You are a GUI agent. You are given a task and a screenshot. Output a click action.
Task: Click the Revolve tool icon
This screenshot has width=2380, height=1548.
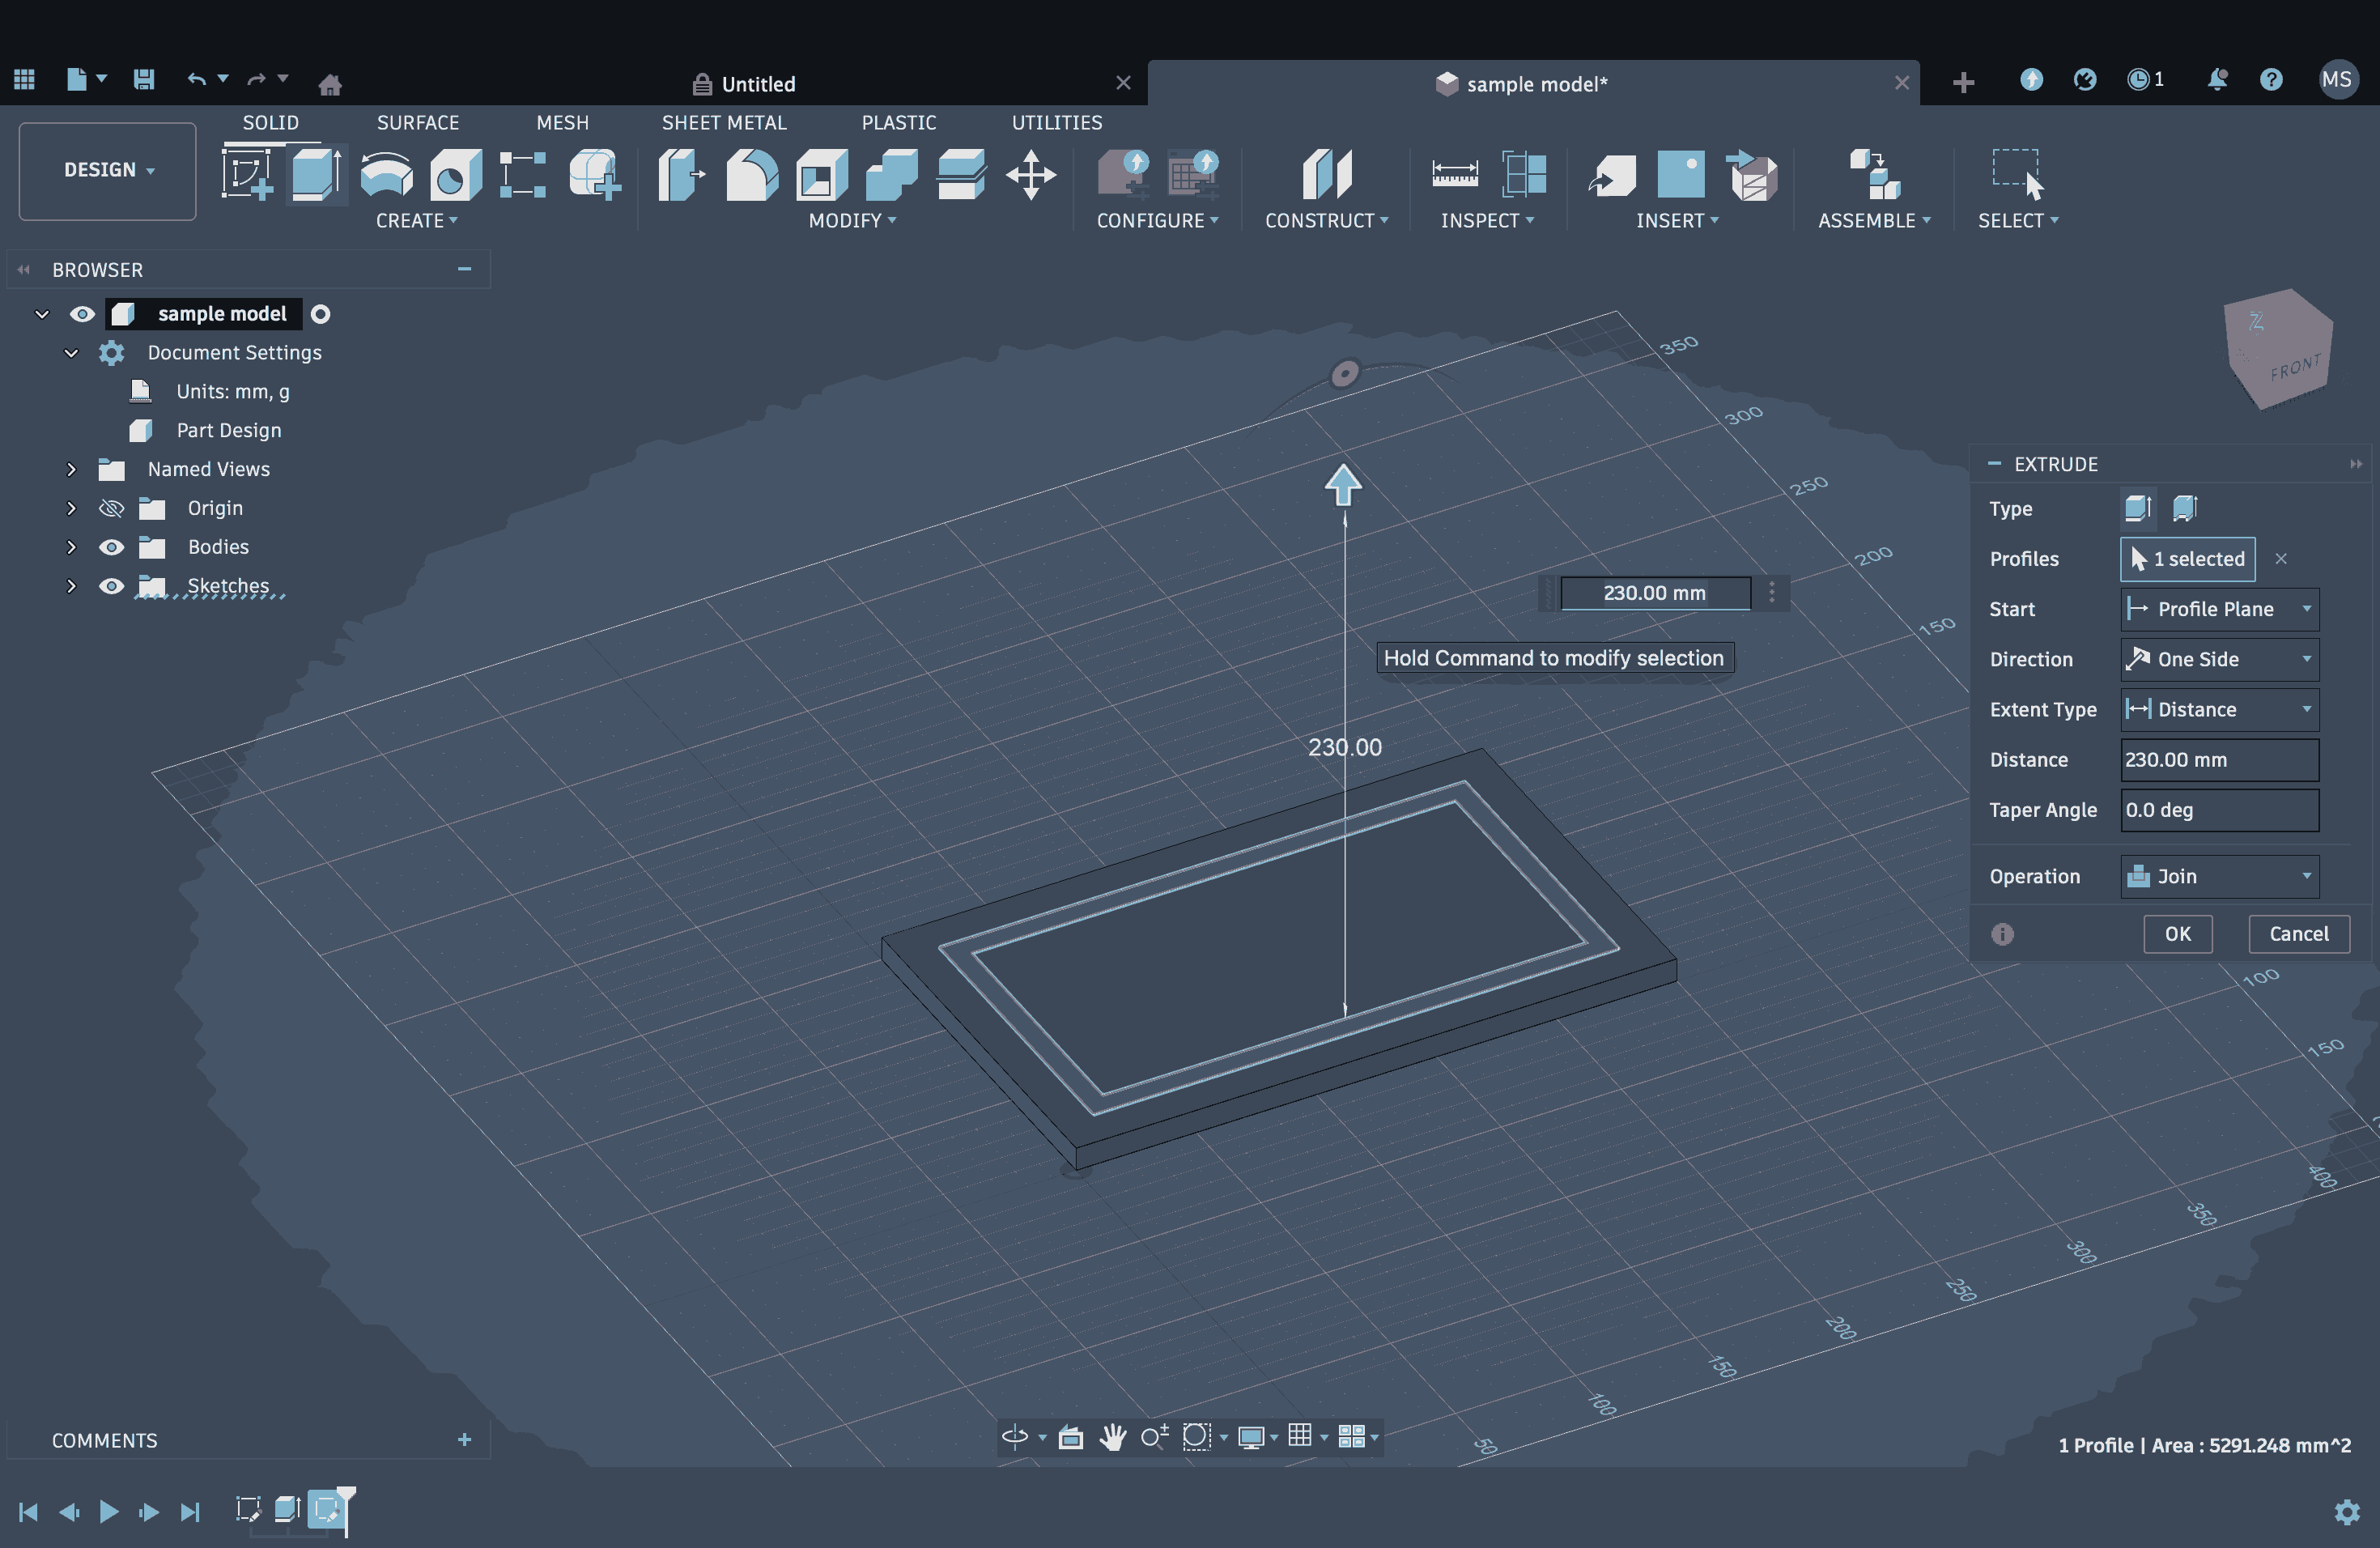tap(386, 174)
